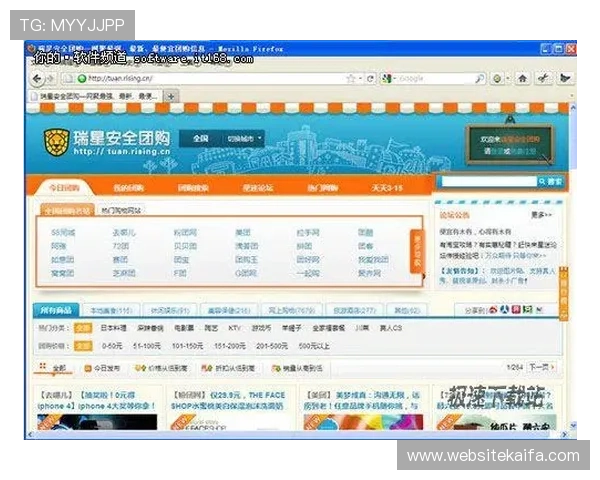Screen dimensions: 600x480
Task: Click the 一起呀 site link
Action: point(308,273)
